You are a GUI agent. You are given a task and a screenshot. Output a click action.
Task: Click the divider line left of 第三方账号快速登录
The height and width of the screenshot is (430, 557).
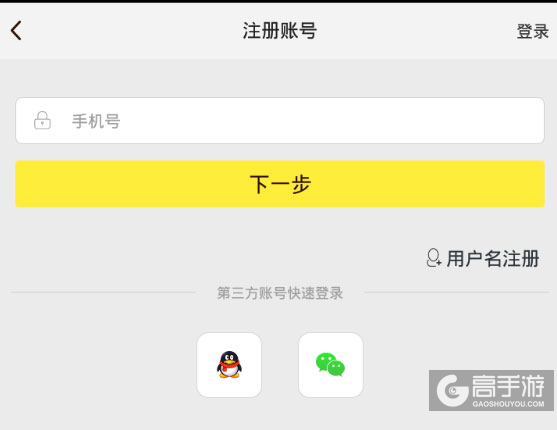pyautogui.click(x=102, y=293)
